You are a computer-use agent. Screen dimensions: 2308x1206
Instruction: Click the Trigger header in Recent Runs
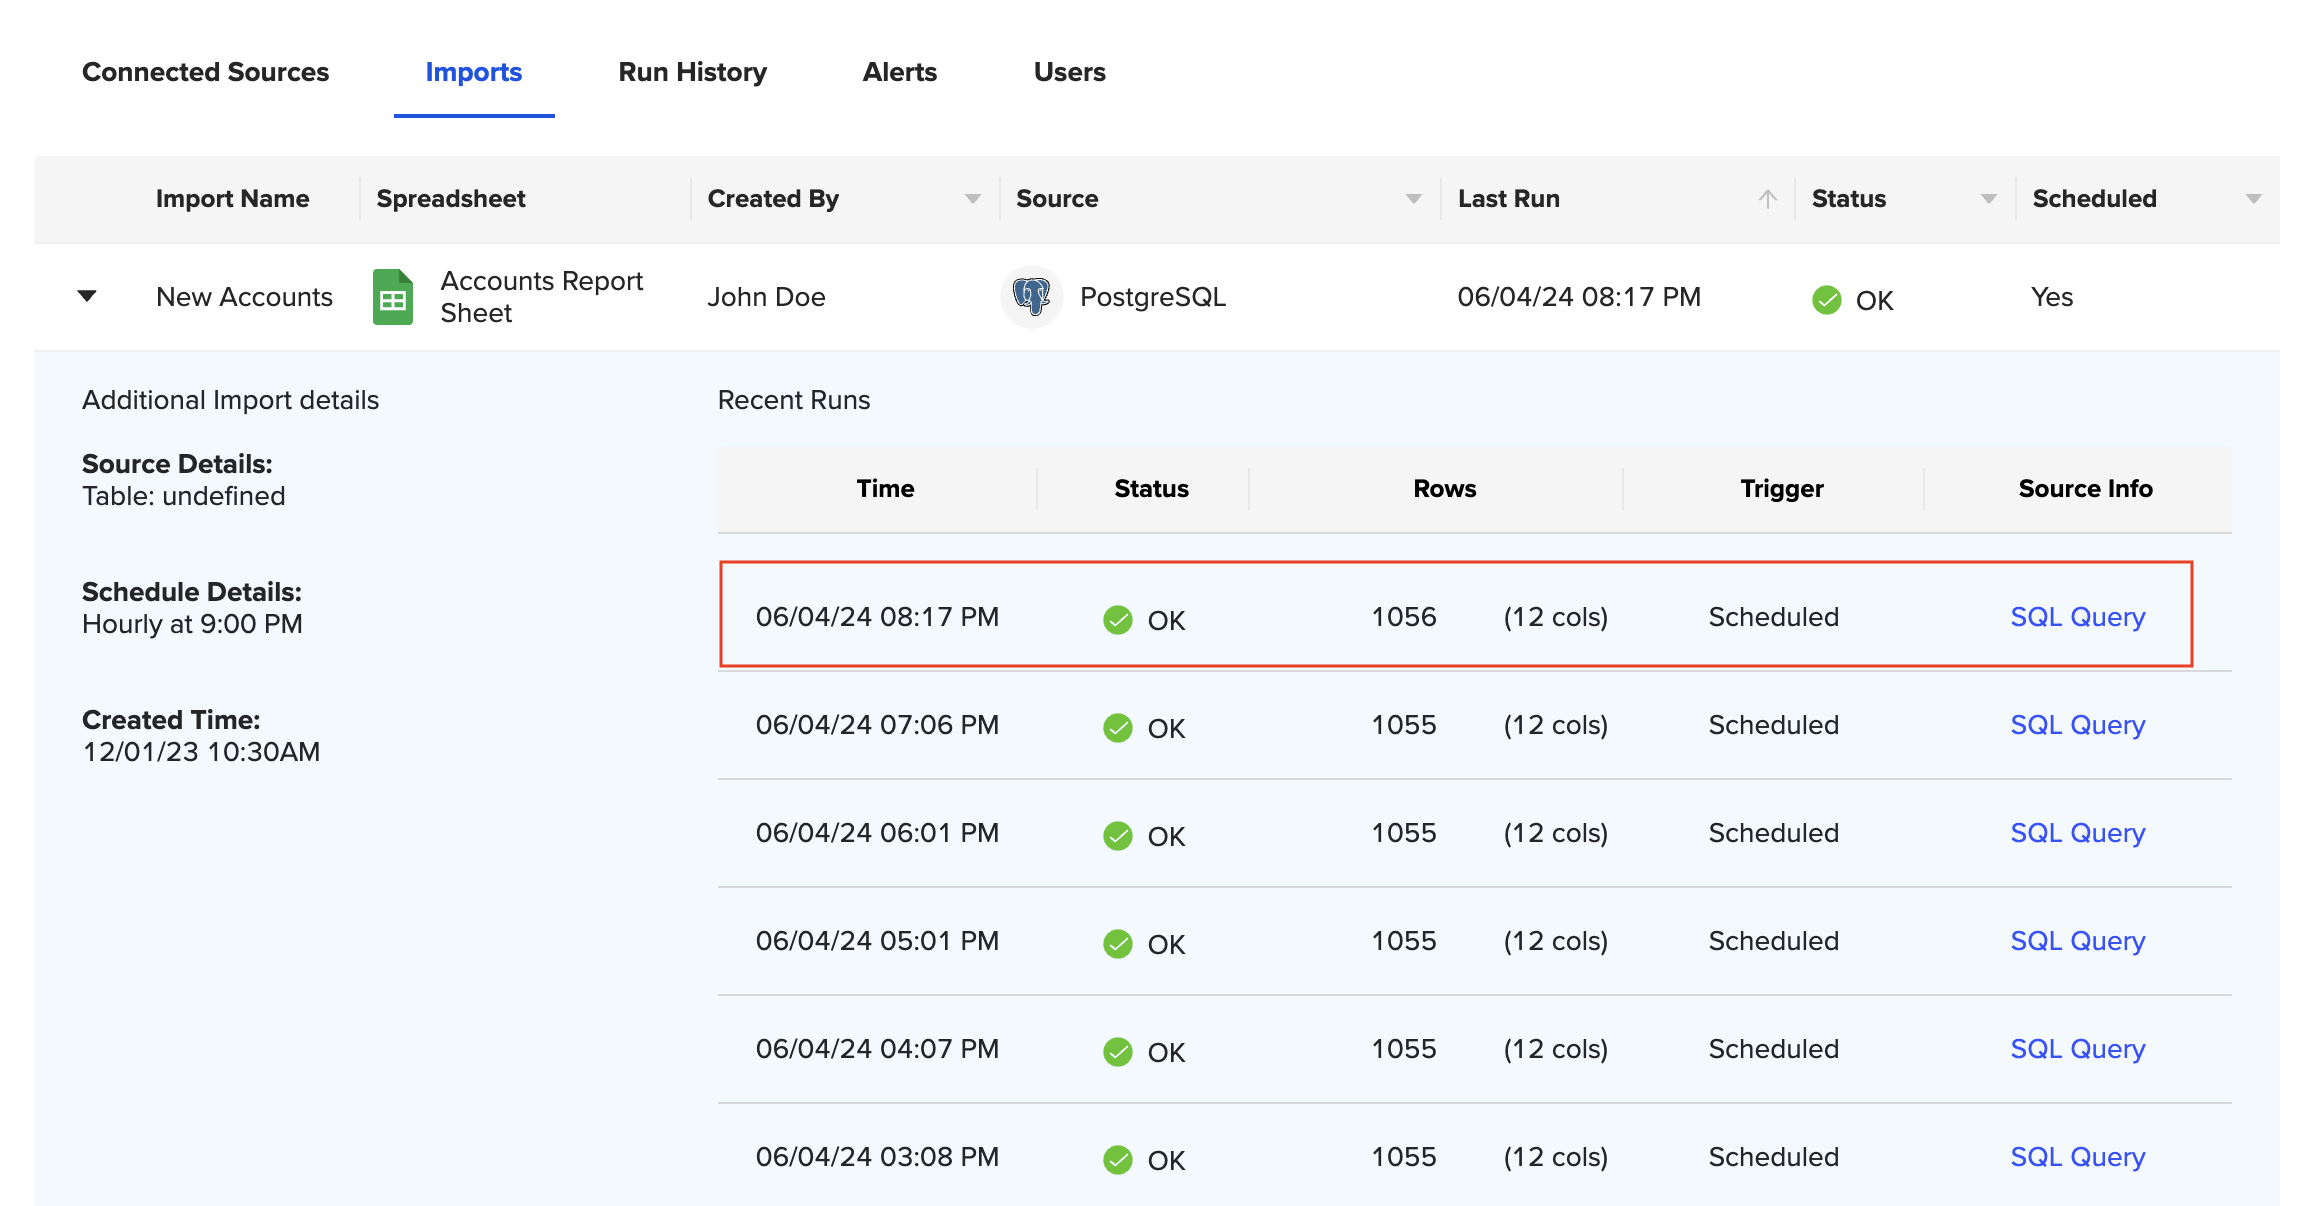(x=1782, y=489)
